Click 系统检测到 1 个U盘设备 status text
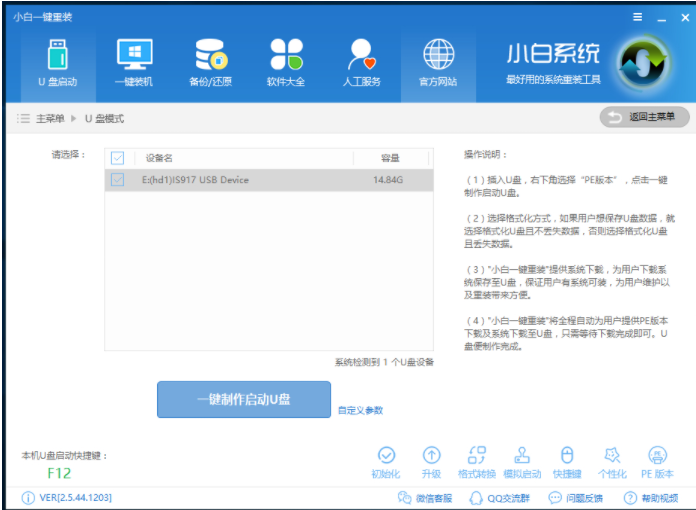The width and height of the screenshot is (696, 510). tap(384, 362)
